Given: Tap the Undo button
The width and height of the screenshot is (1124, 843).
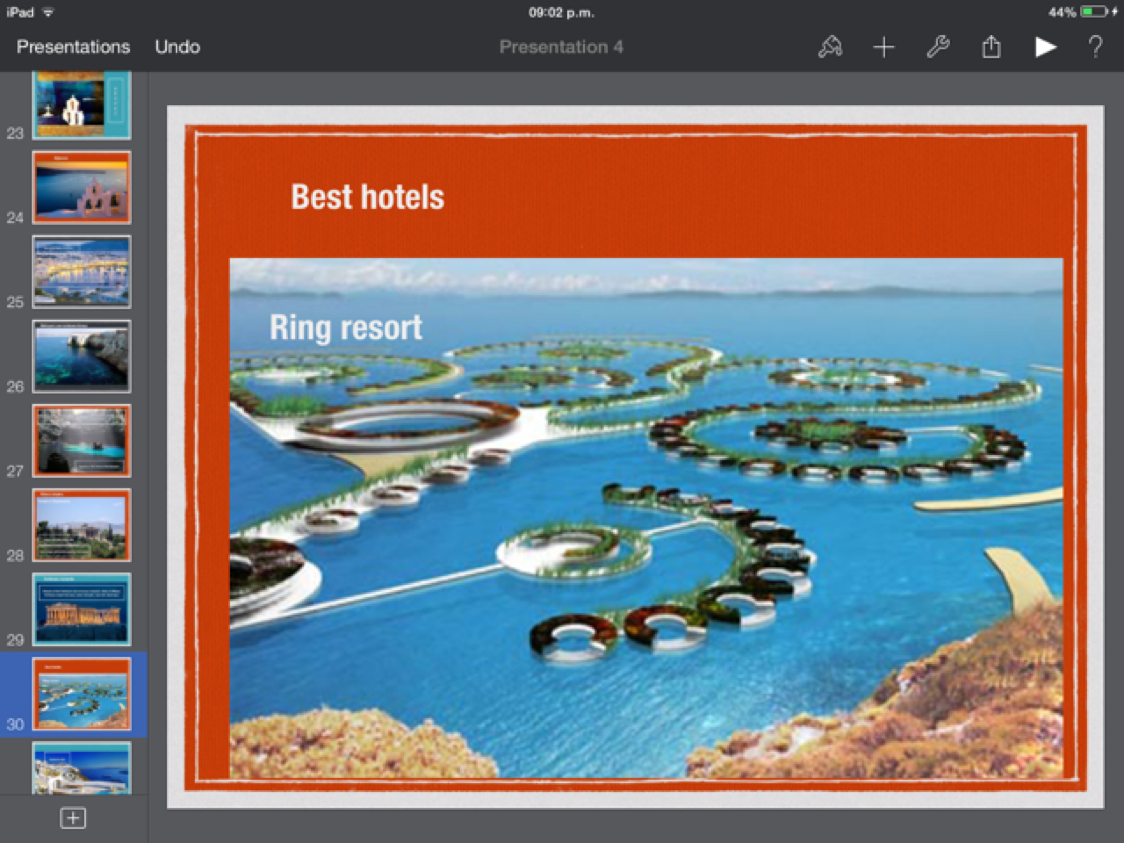Looking at the screenshot, I should click(x=177, y=47).
